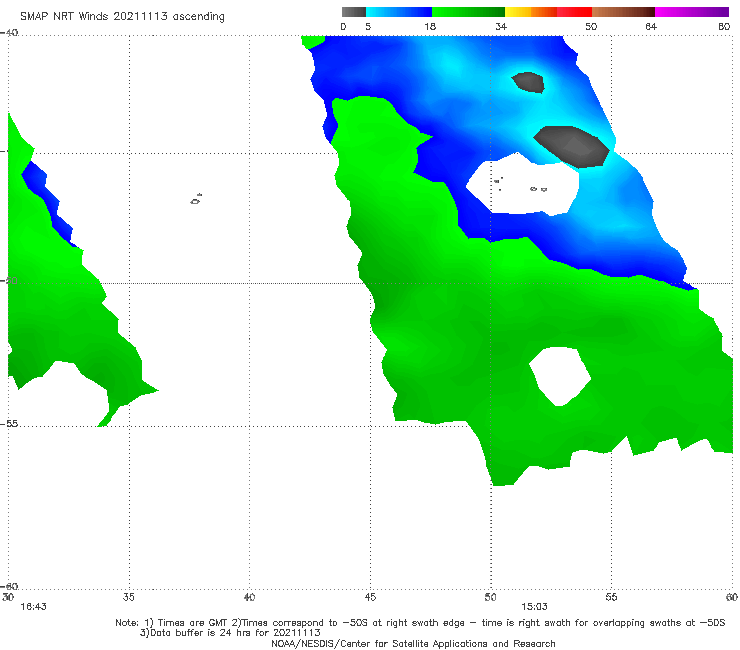Click the longitude axis label '45'
This screenshot has height=650, width=740.
[x=370, y=597]
